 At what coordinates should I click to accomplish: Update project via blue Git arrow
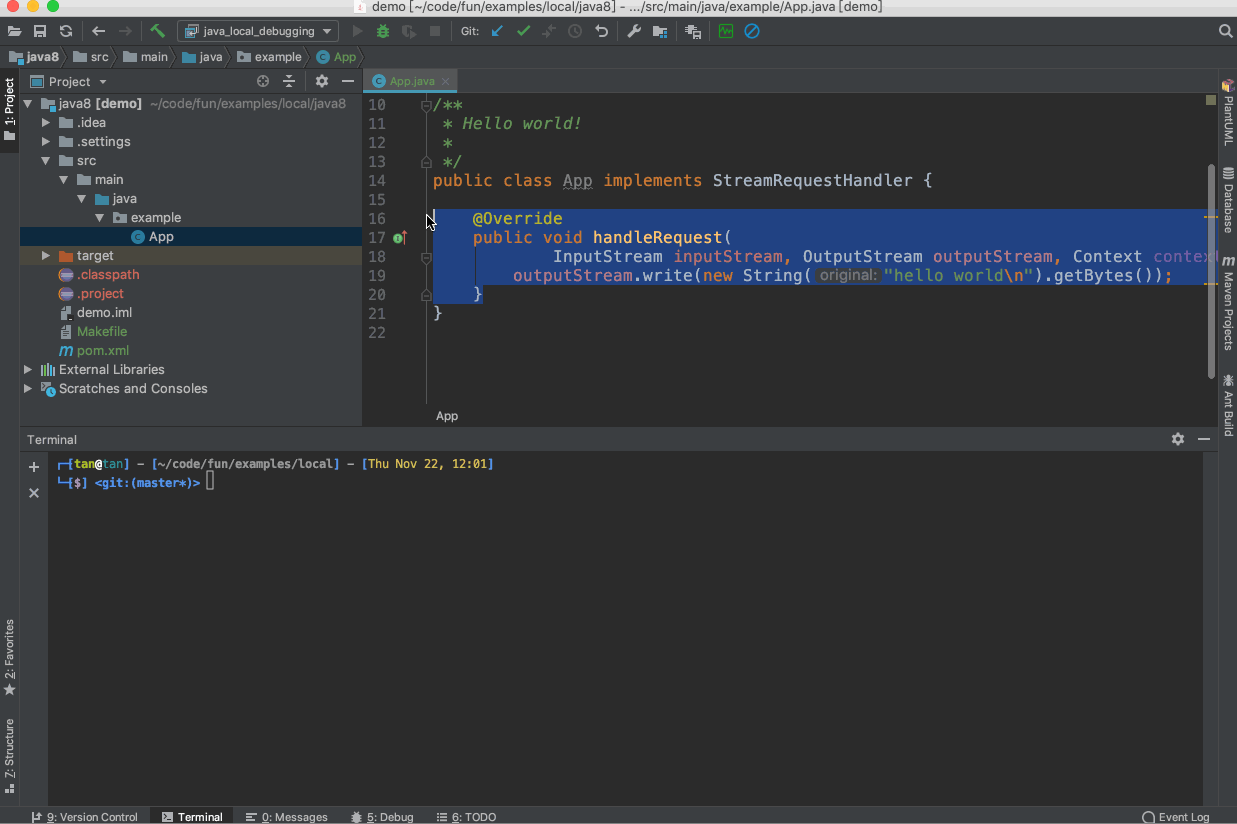tap(497, 31)
